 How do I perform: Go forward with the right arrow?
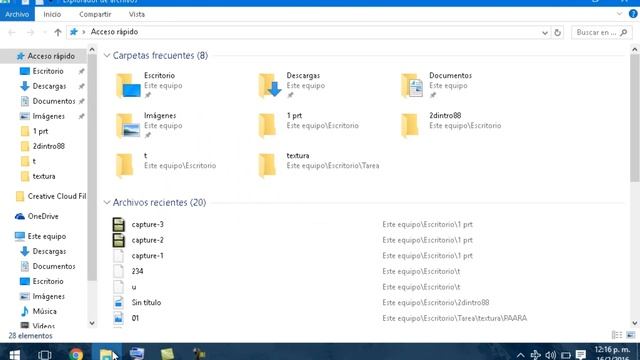[30, 32]
